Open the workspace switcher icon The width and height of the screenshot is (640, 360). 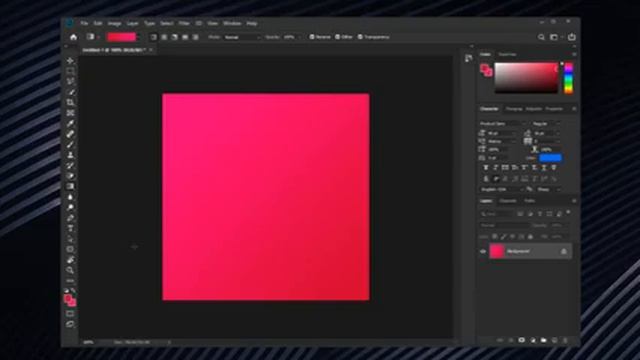tap(554, 37)
